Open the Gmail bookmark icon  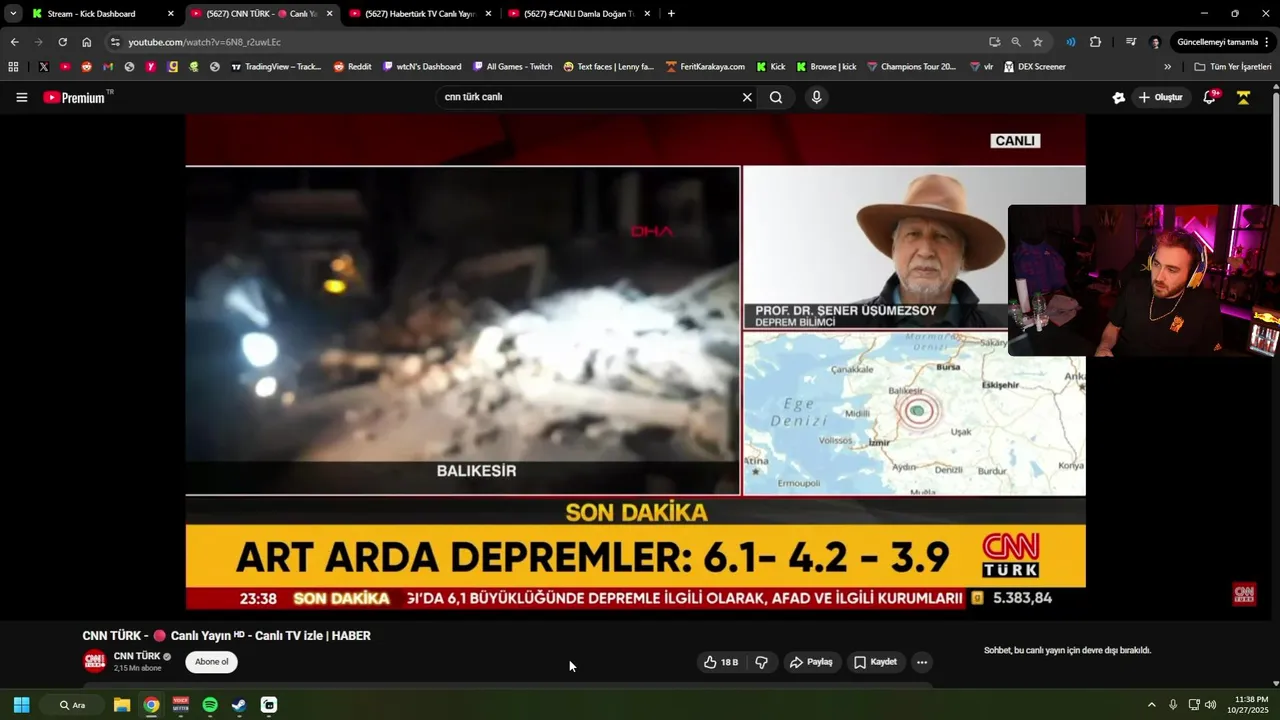(108, 67)
